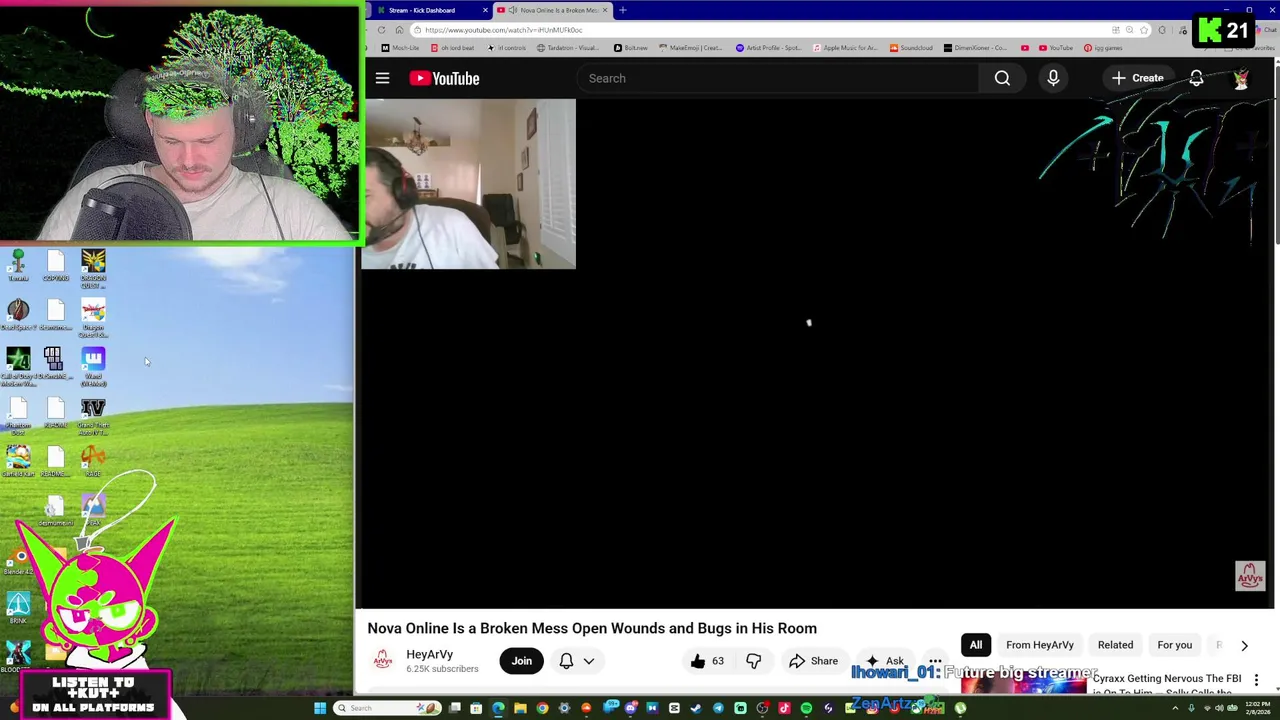Open the MakeEmoji bookmark
This screenshot has height=720, width=1280.
690,48
